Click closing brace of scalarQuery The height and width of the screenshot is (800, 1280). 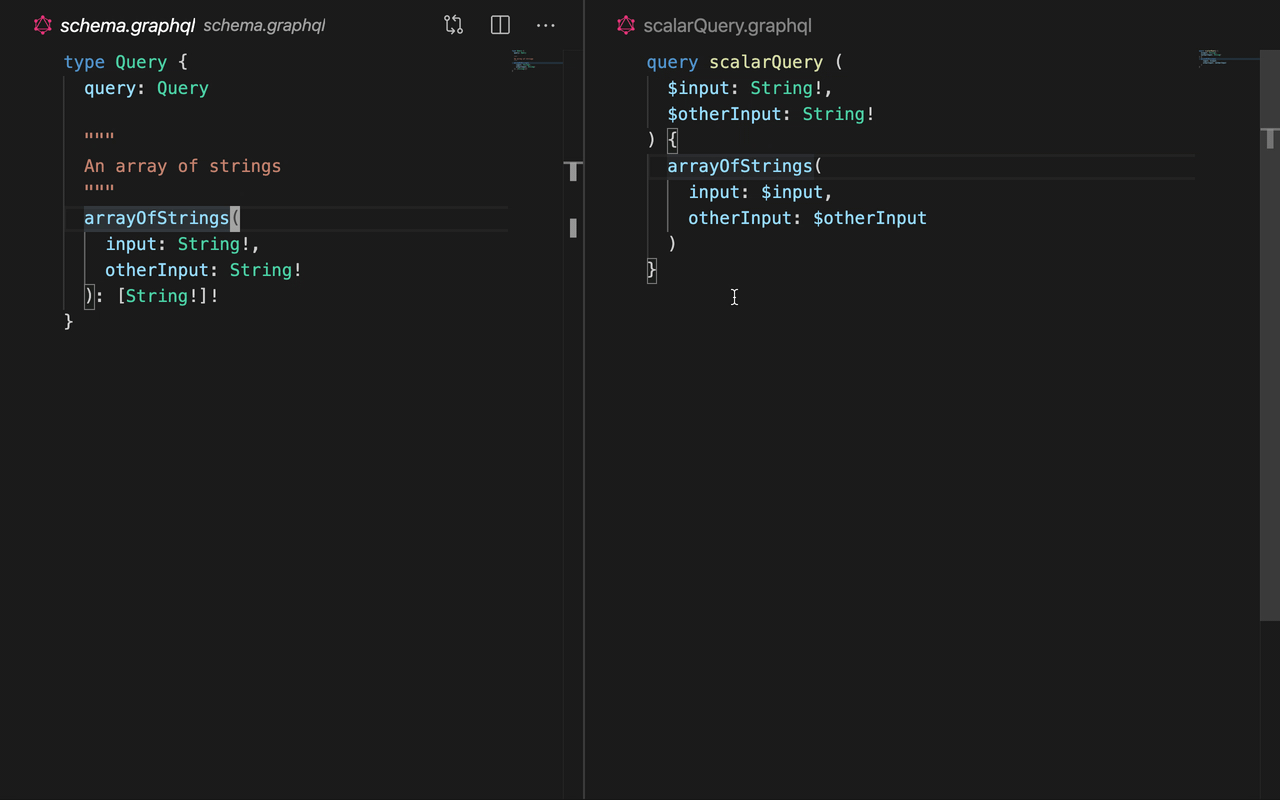coord(652,270)
